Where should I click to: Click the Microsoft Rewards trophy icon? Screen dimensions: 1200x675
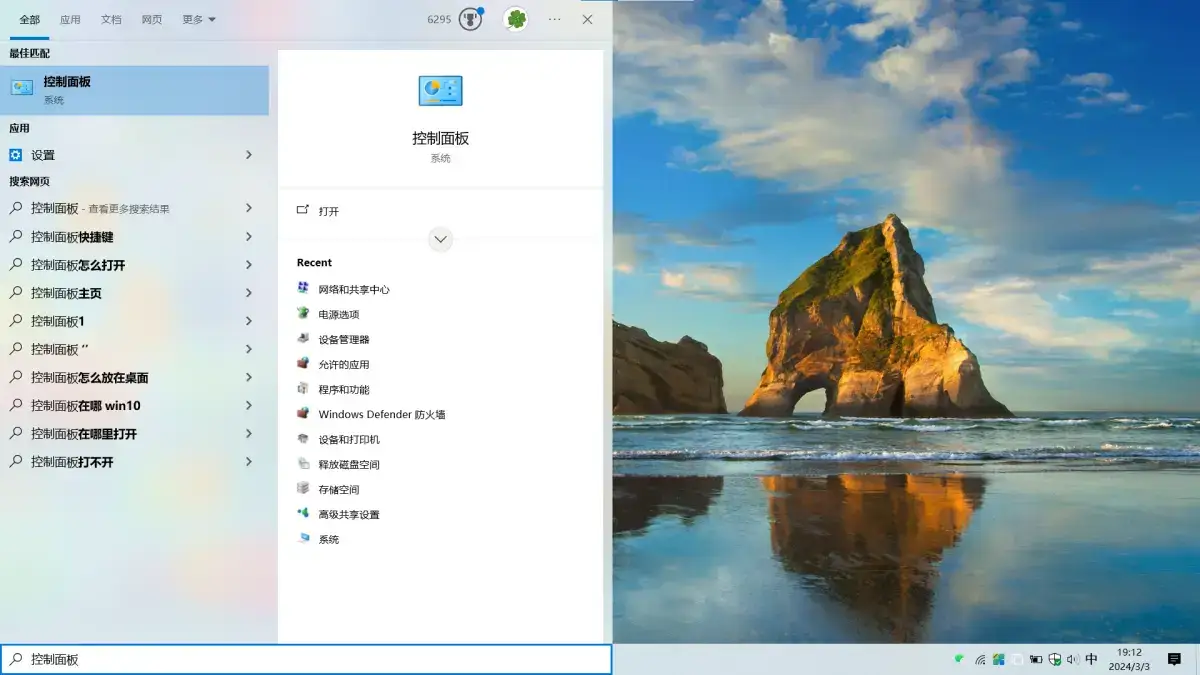[x=468, y=19]
